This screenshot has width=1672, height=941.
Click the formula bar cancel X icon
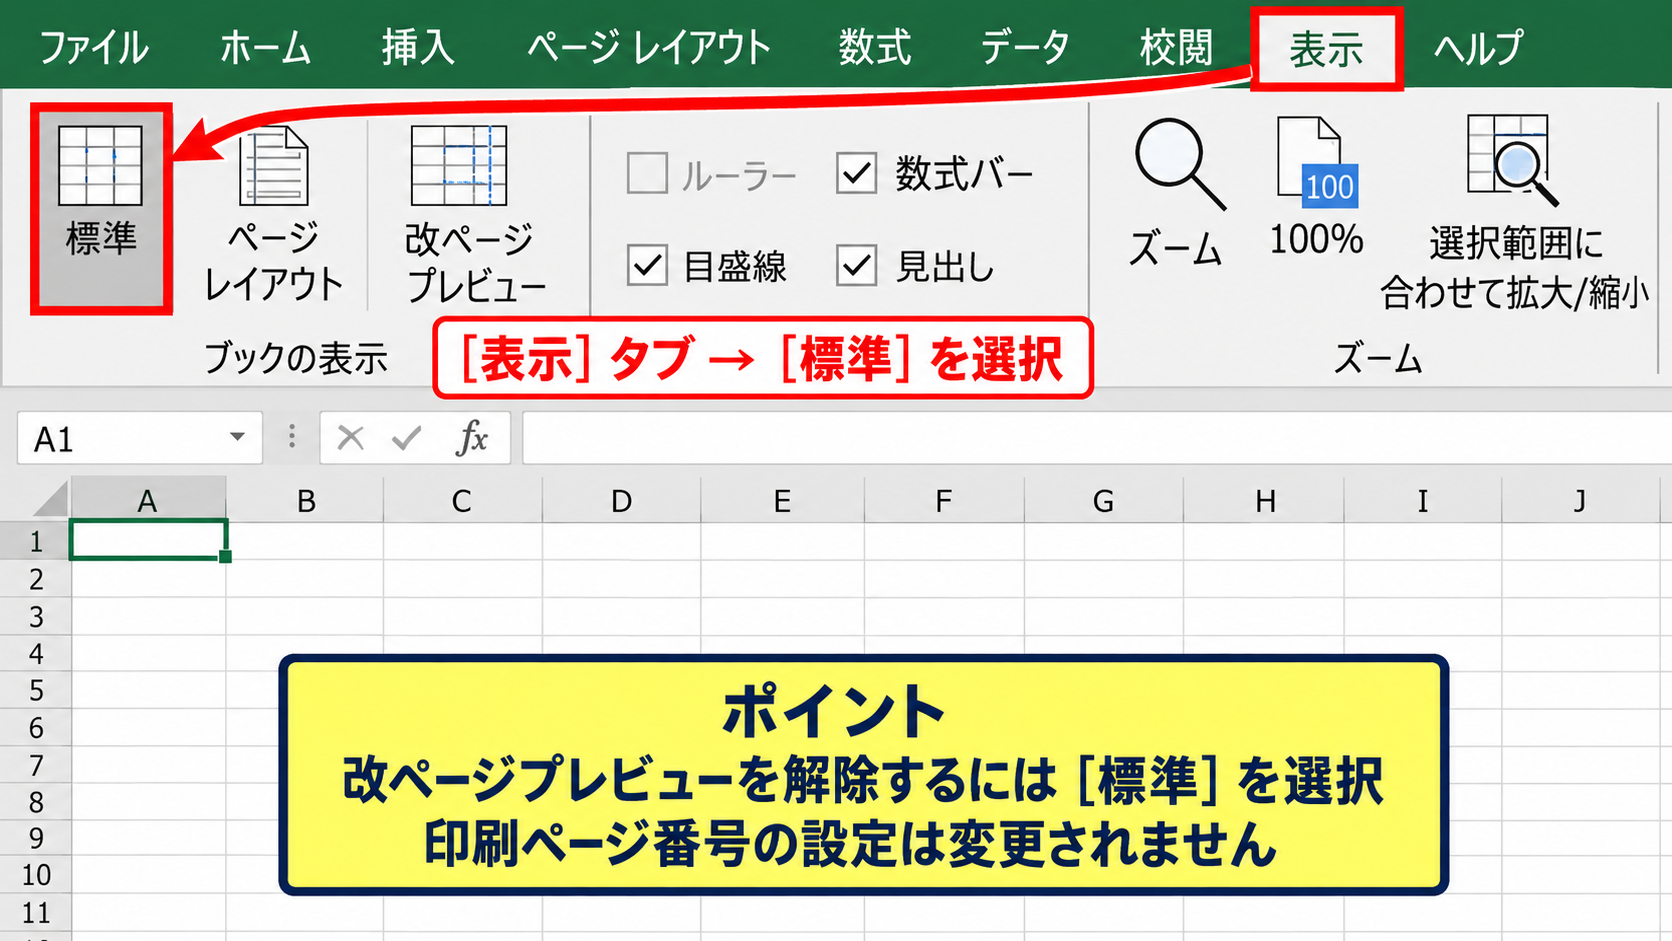(x=350, y=438)
